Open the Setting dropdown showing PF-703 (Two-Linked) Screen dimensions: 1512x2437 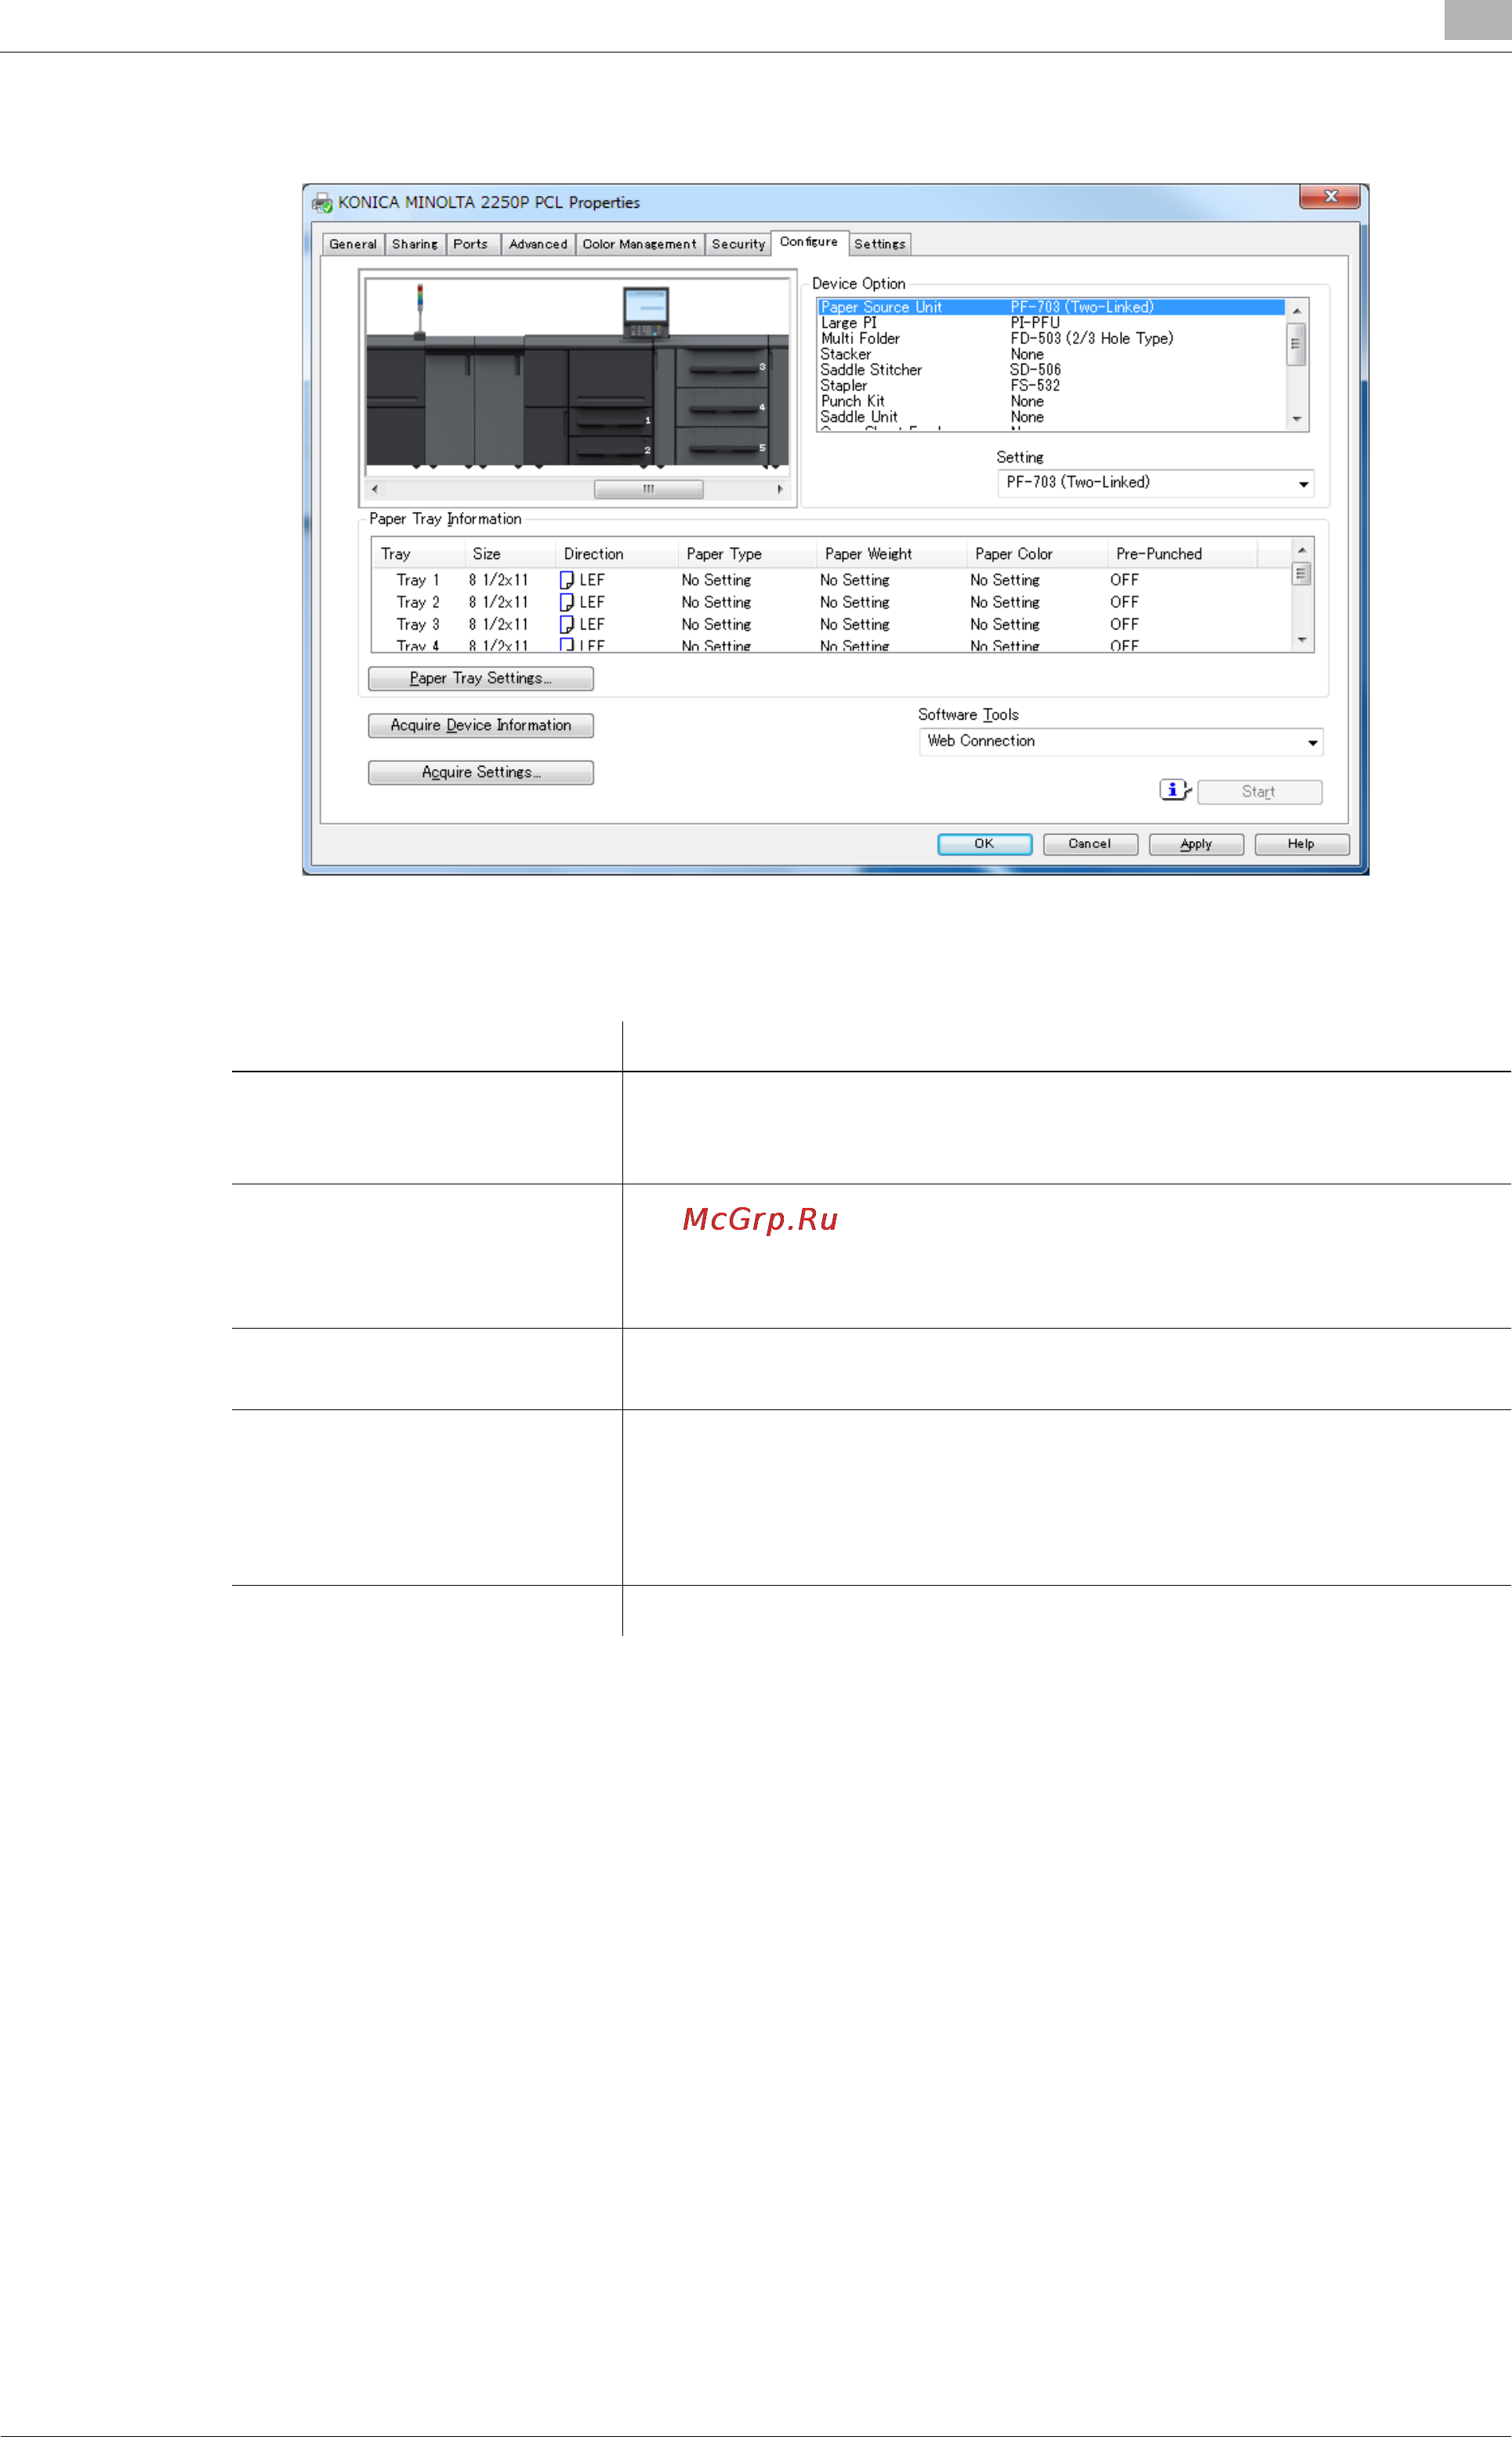coord(1155,483)
